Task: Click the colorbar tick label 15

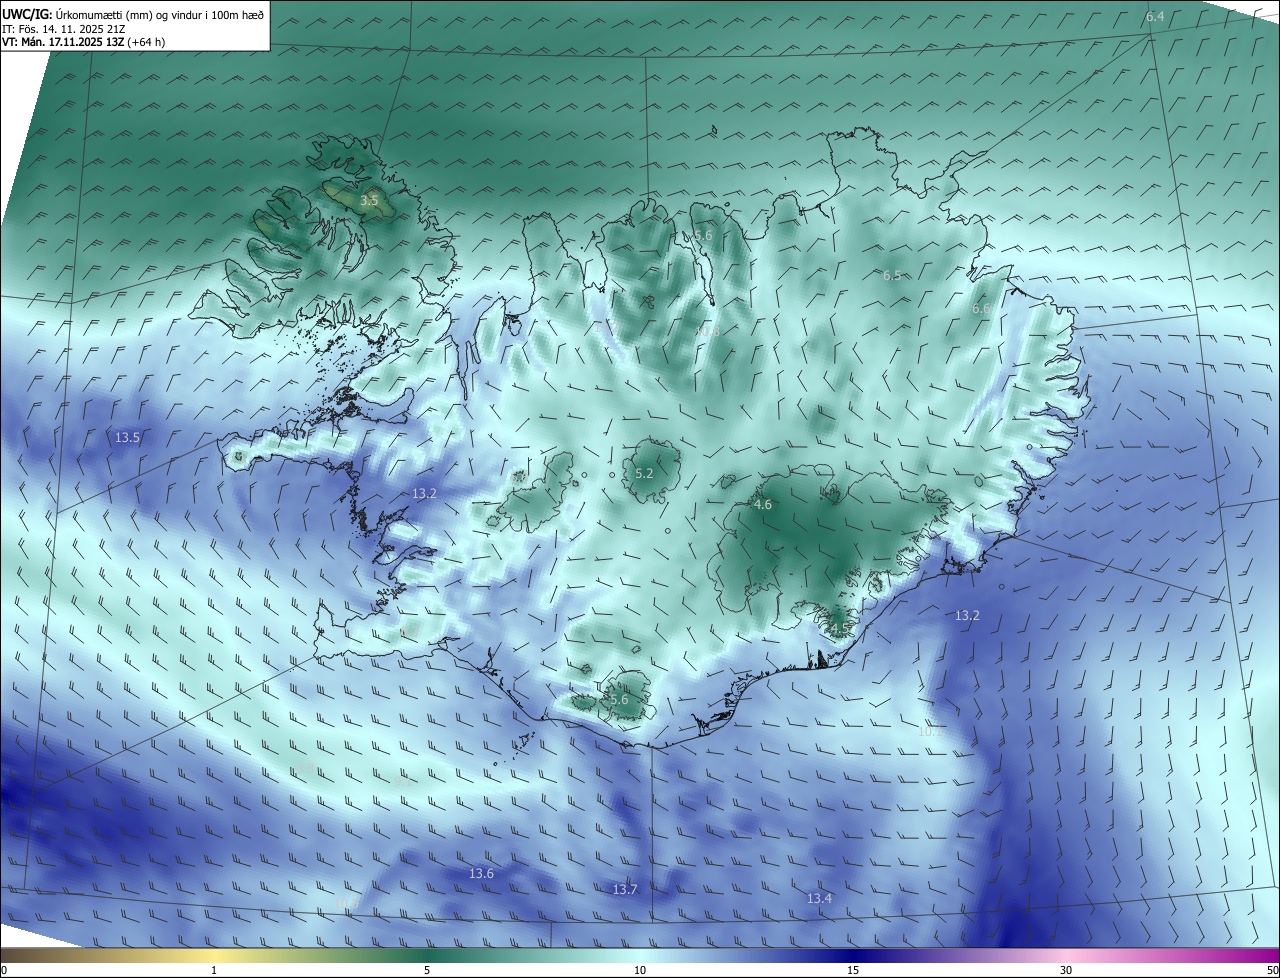Action: [x=853, y=970]
